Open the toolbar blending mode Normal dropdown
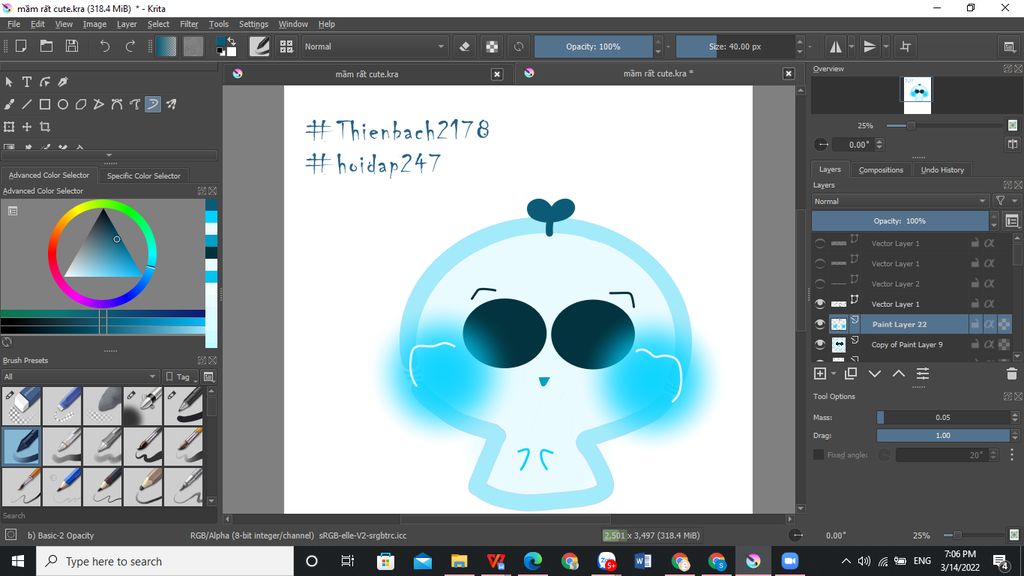Viewport: 1024px width, 576px height. [x=374, y=46]
